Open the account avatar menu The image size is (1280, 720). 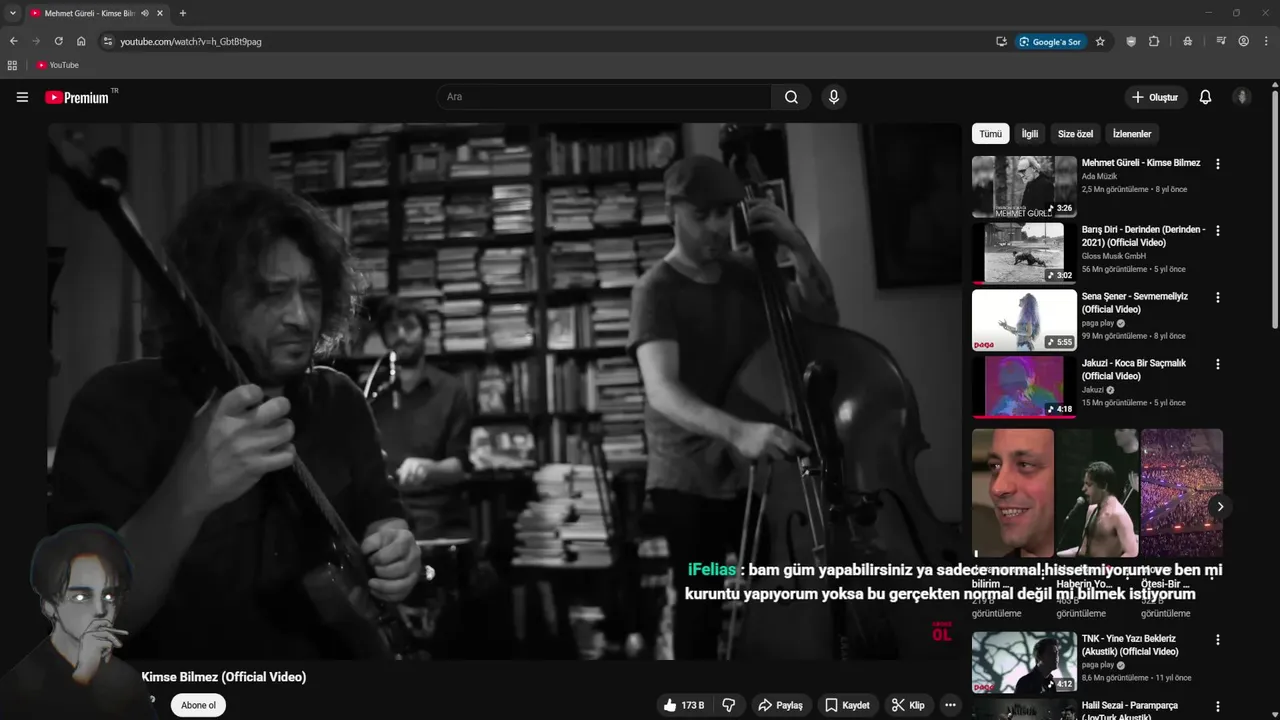tap(1242, 97)
